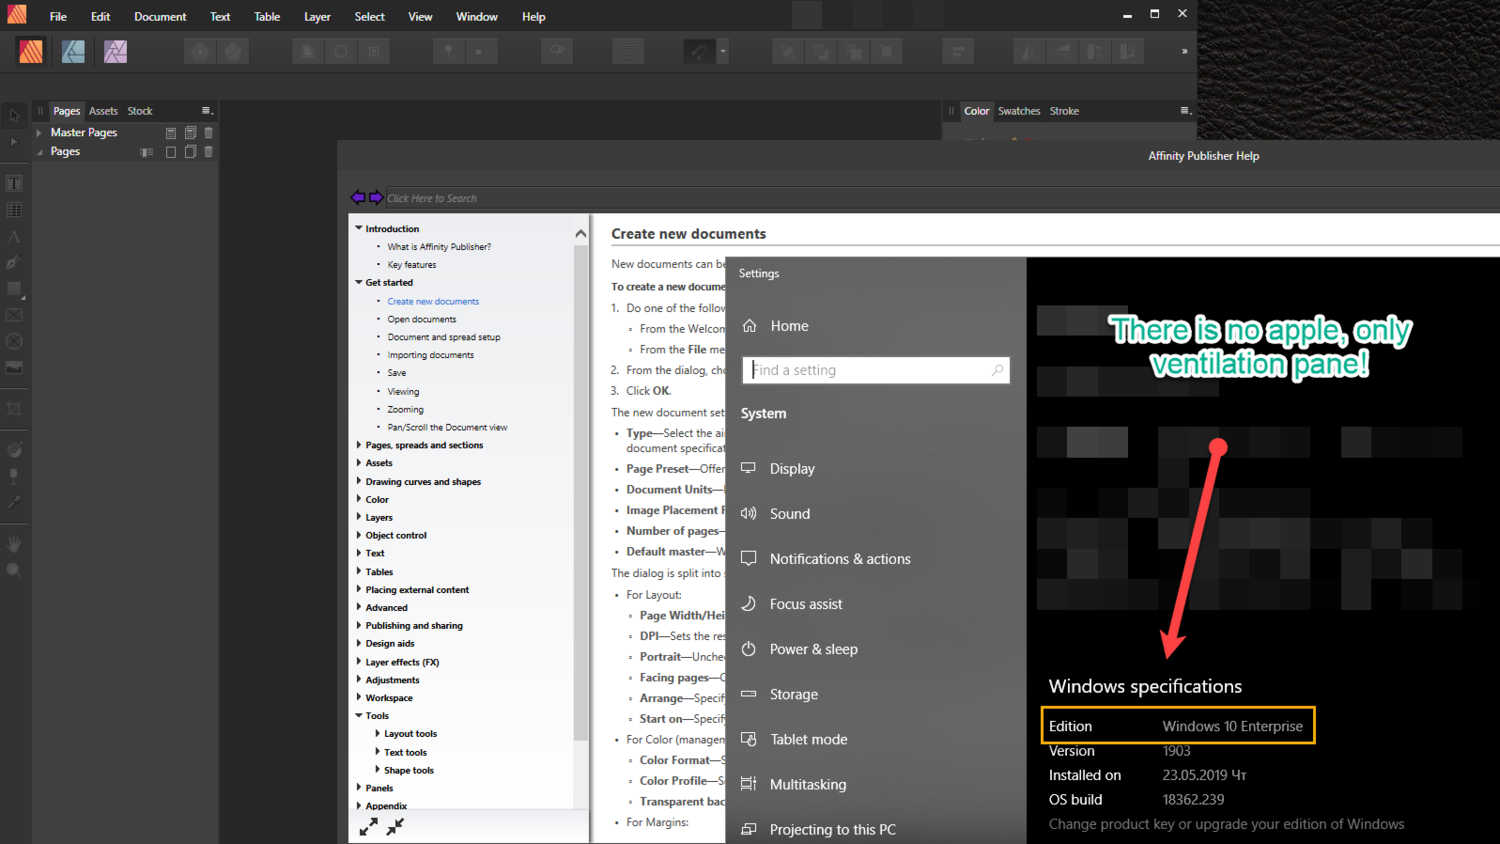Expand Pages, spreads and sections topic
The height and width of the screenshot is (844, 1500).
coord(359,445)
